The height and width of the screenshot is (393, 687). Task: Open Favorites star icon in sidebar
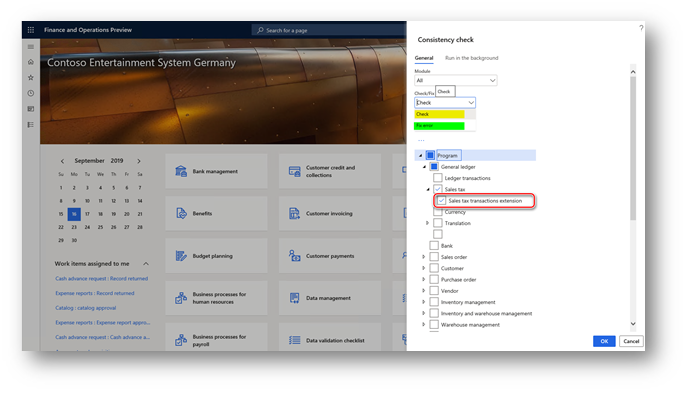point(31,78)
